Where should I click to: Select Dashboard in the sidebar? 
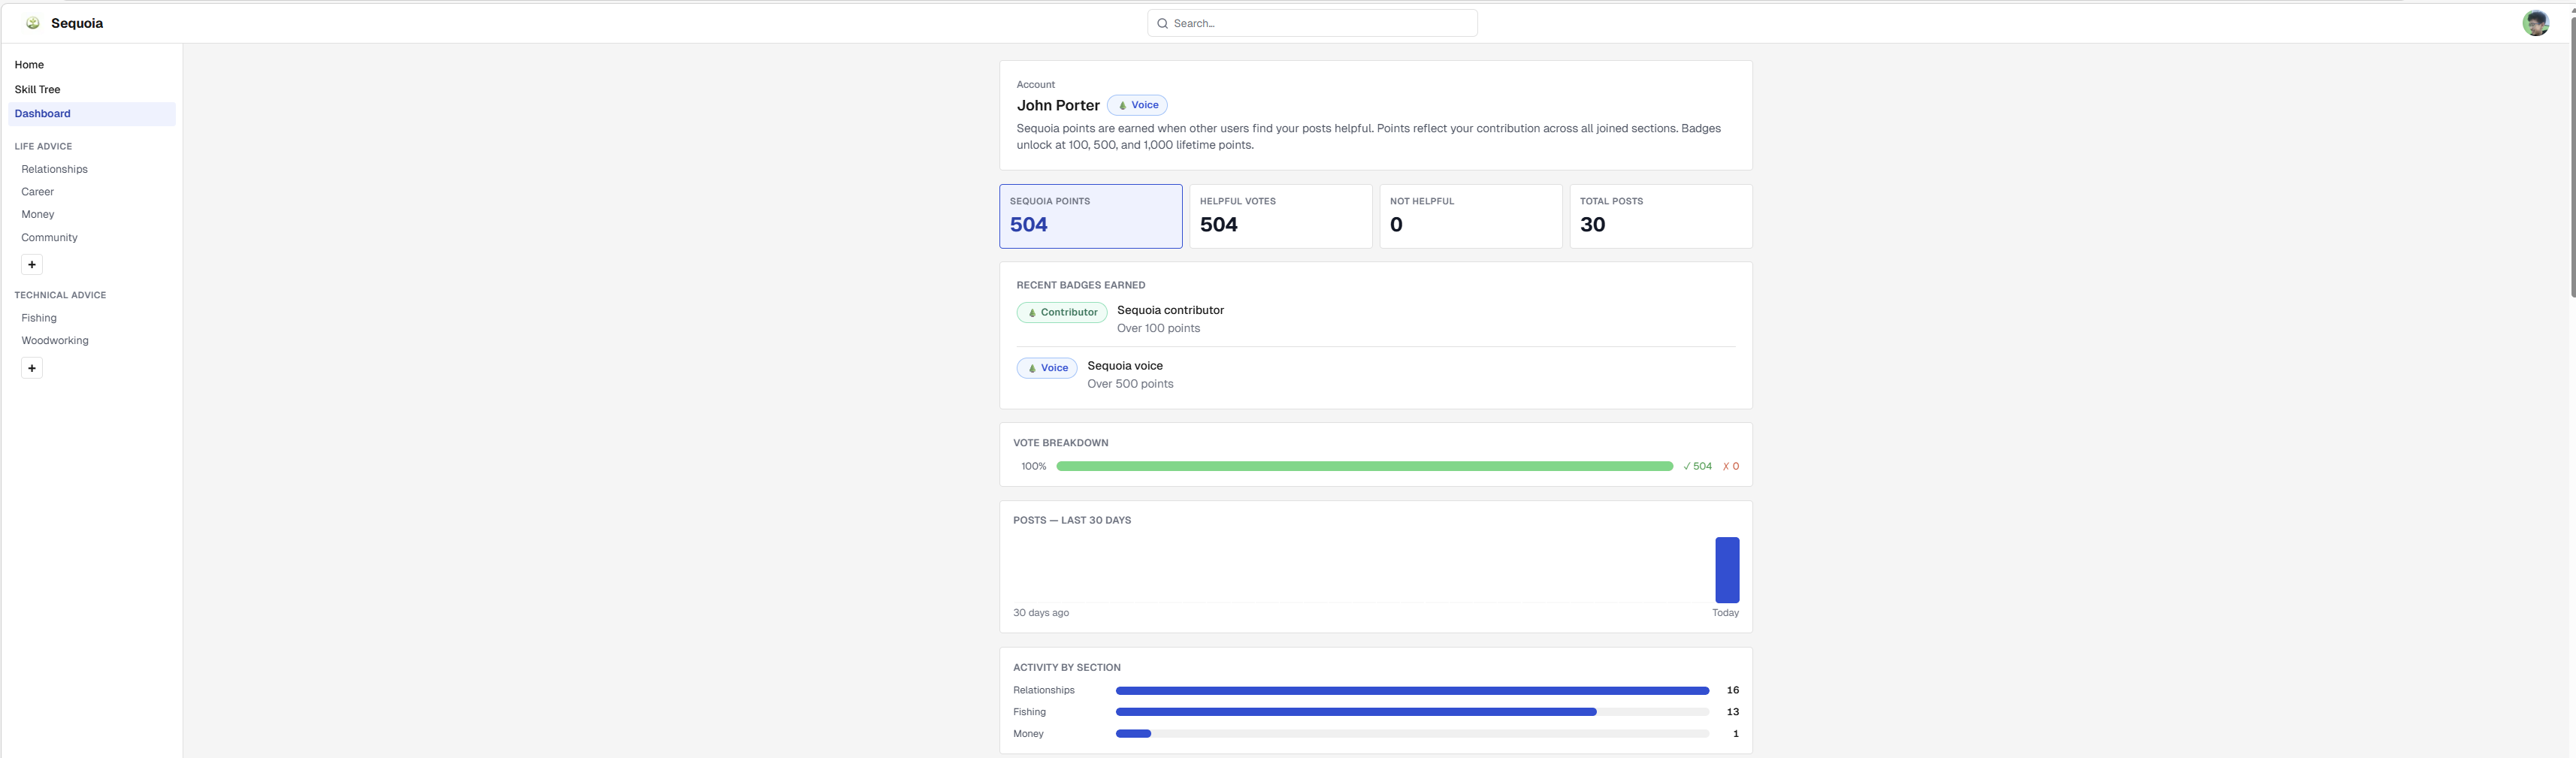(42, 114)
